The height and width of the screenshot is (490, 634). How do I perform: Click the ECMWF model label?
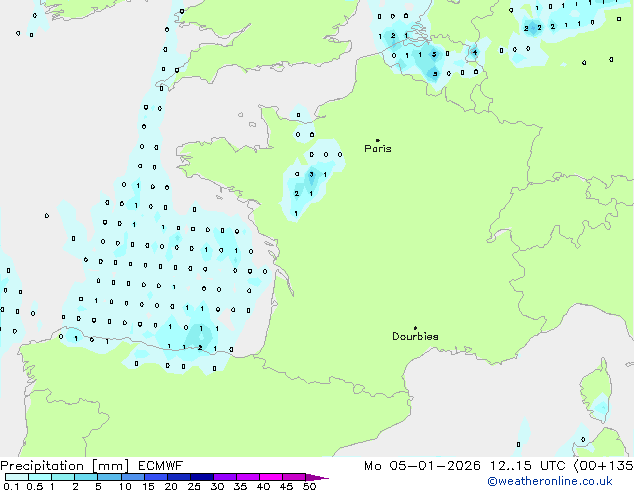tap(161, 466)
